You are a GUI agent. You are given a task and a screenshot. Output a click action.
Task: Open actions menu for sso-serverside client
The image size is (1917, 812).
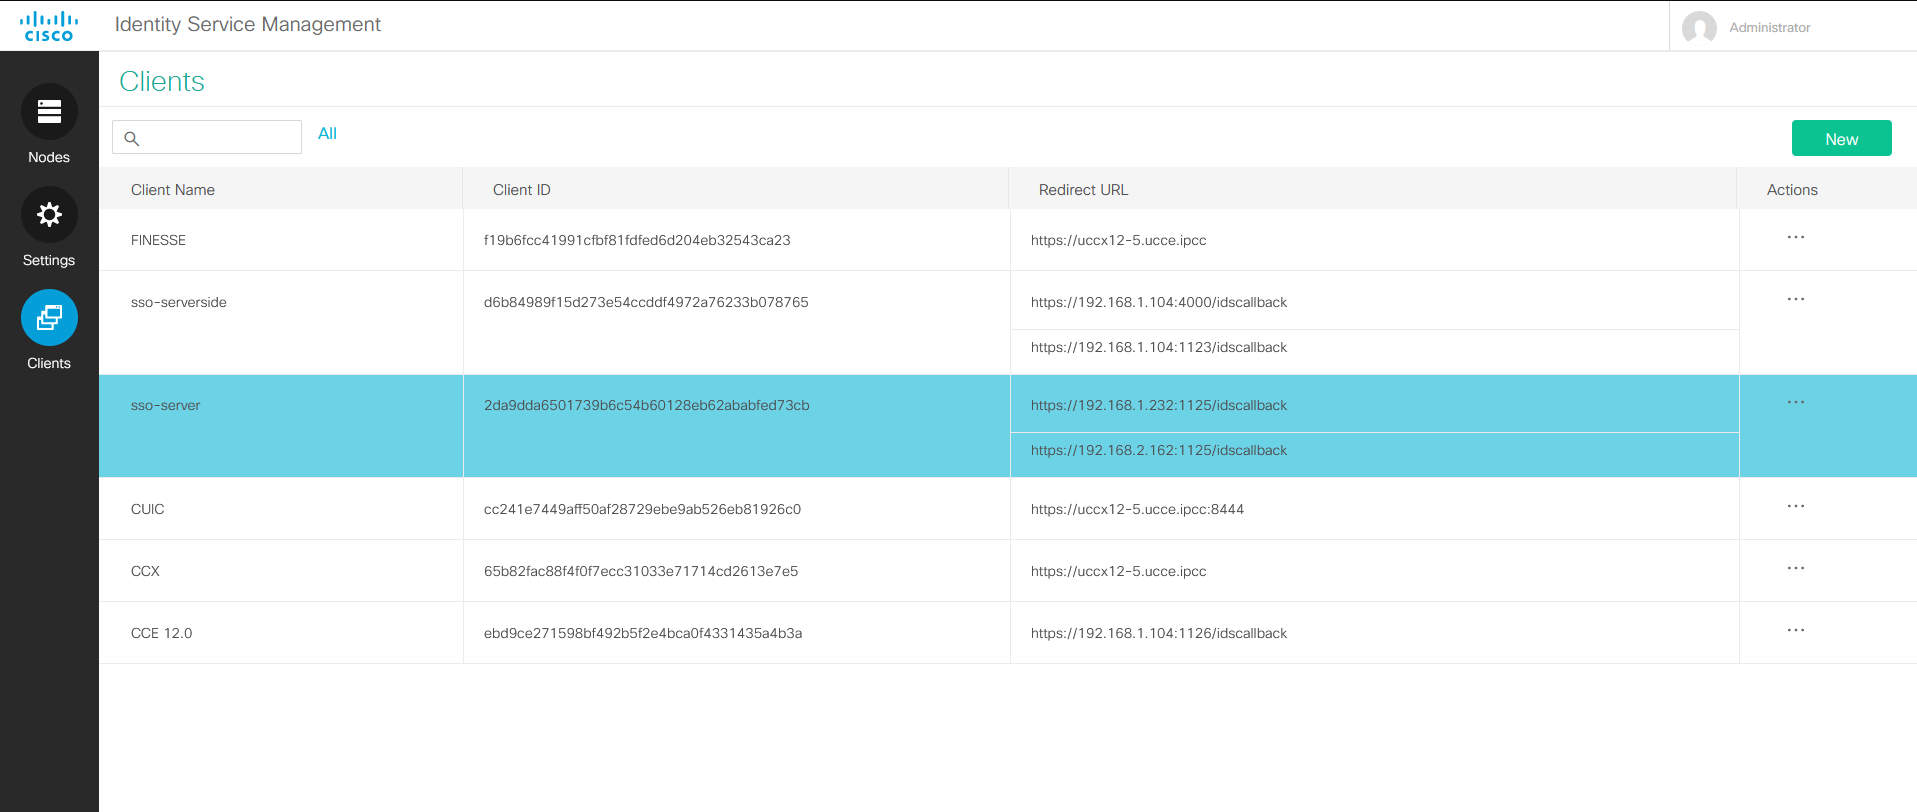point(1795,300)
